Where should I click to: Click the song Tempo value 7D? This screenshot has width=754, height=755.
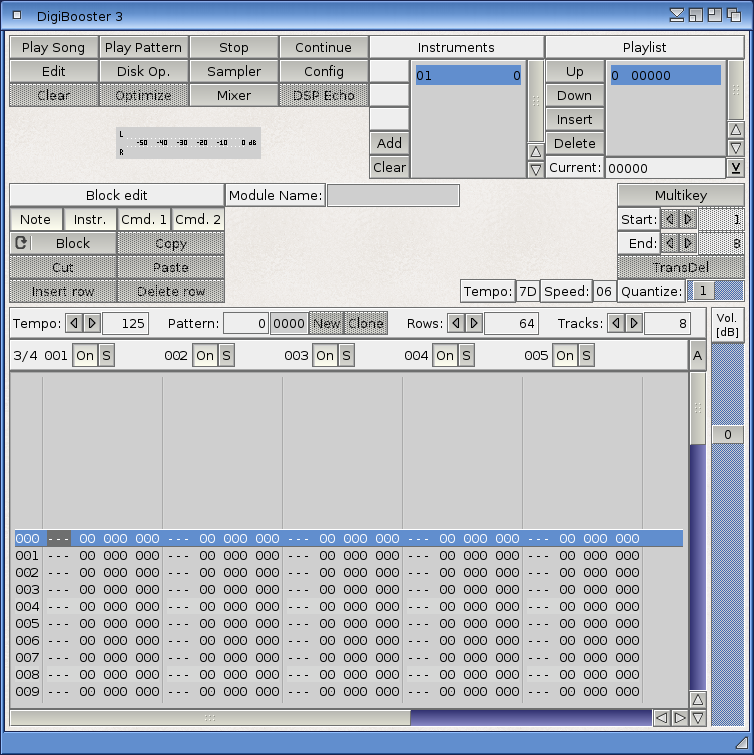pyautogui.click(x=528, y=291)
